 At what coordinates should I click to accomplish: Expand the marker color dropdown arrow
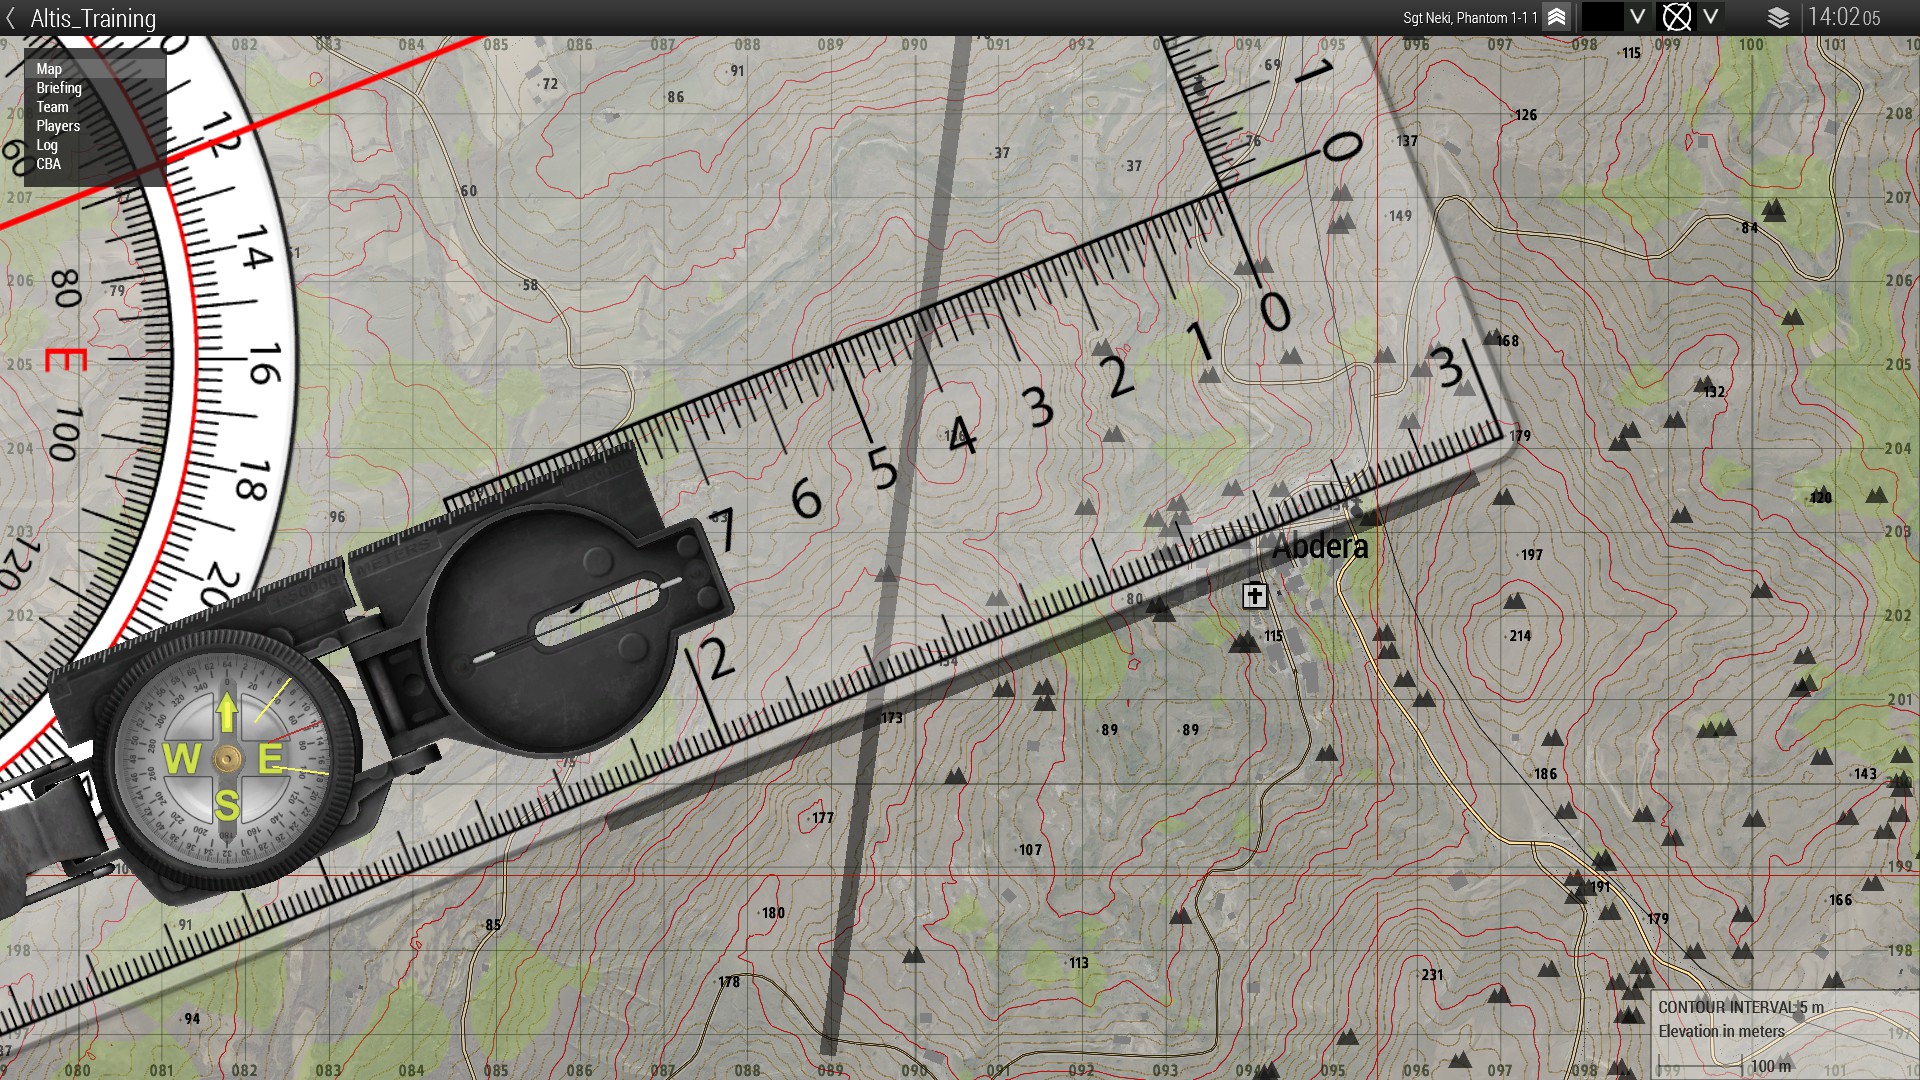pyautogui.click(x=1637, y=17)
